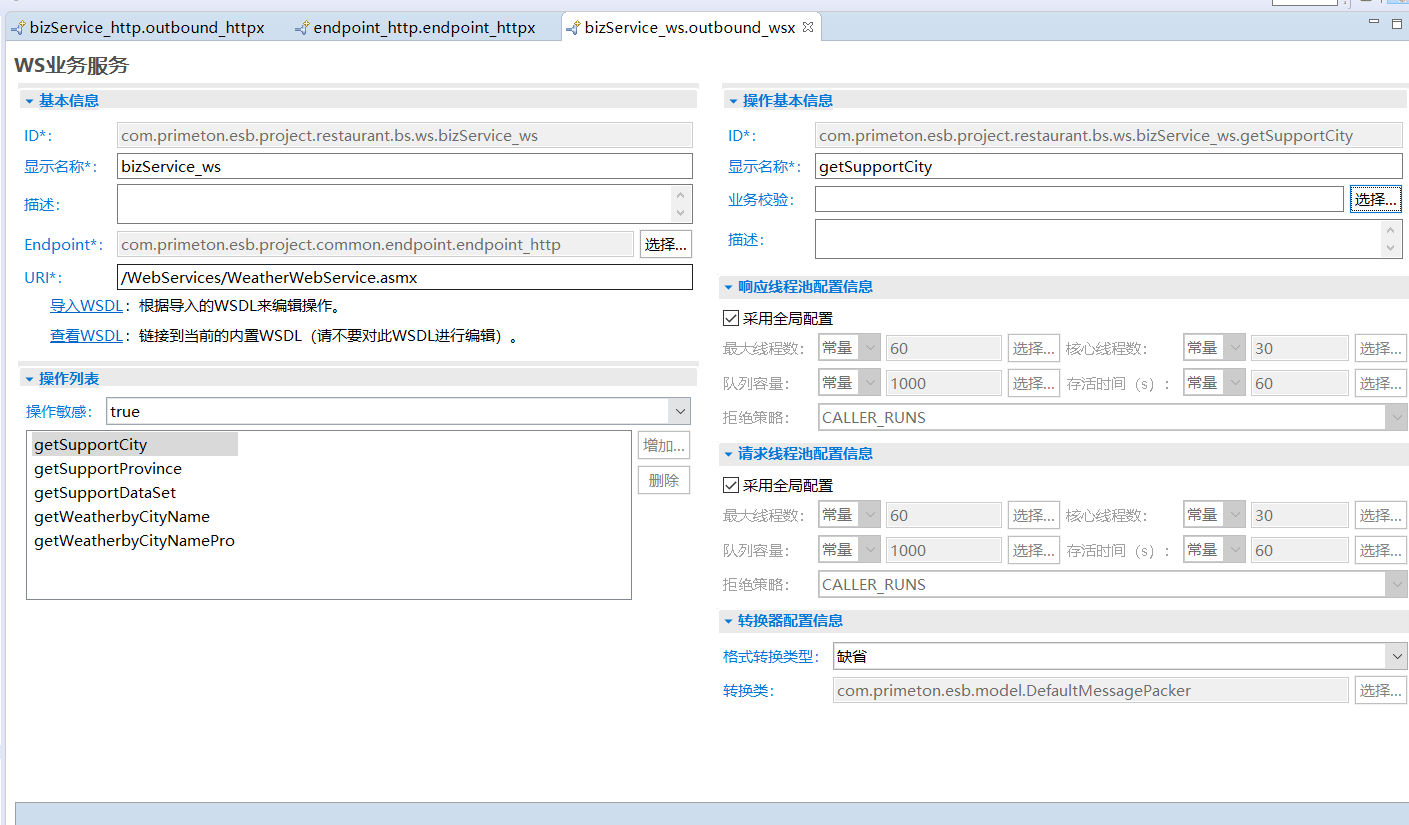This screenshot has height=825, width=1409.
Task: Click the endpoint_http.endpoint_httpx tab icon
Action: [x=302, y=28]
